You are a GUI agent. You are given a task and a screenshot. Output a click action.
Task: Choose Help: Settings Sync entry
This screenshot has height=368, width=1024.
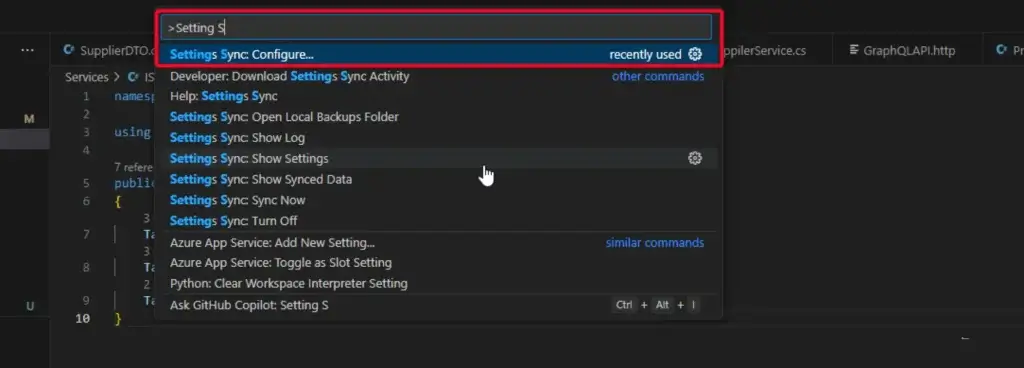(439, 96)
